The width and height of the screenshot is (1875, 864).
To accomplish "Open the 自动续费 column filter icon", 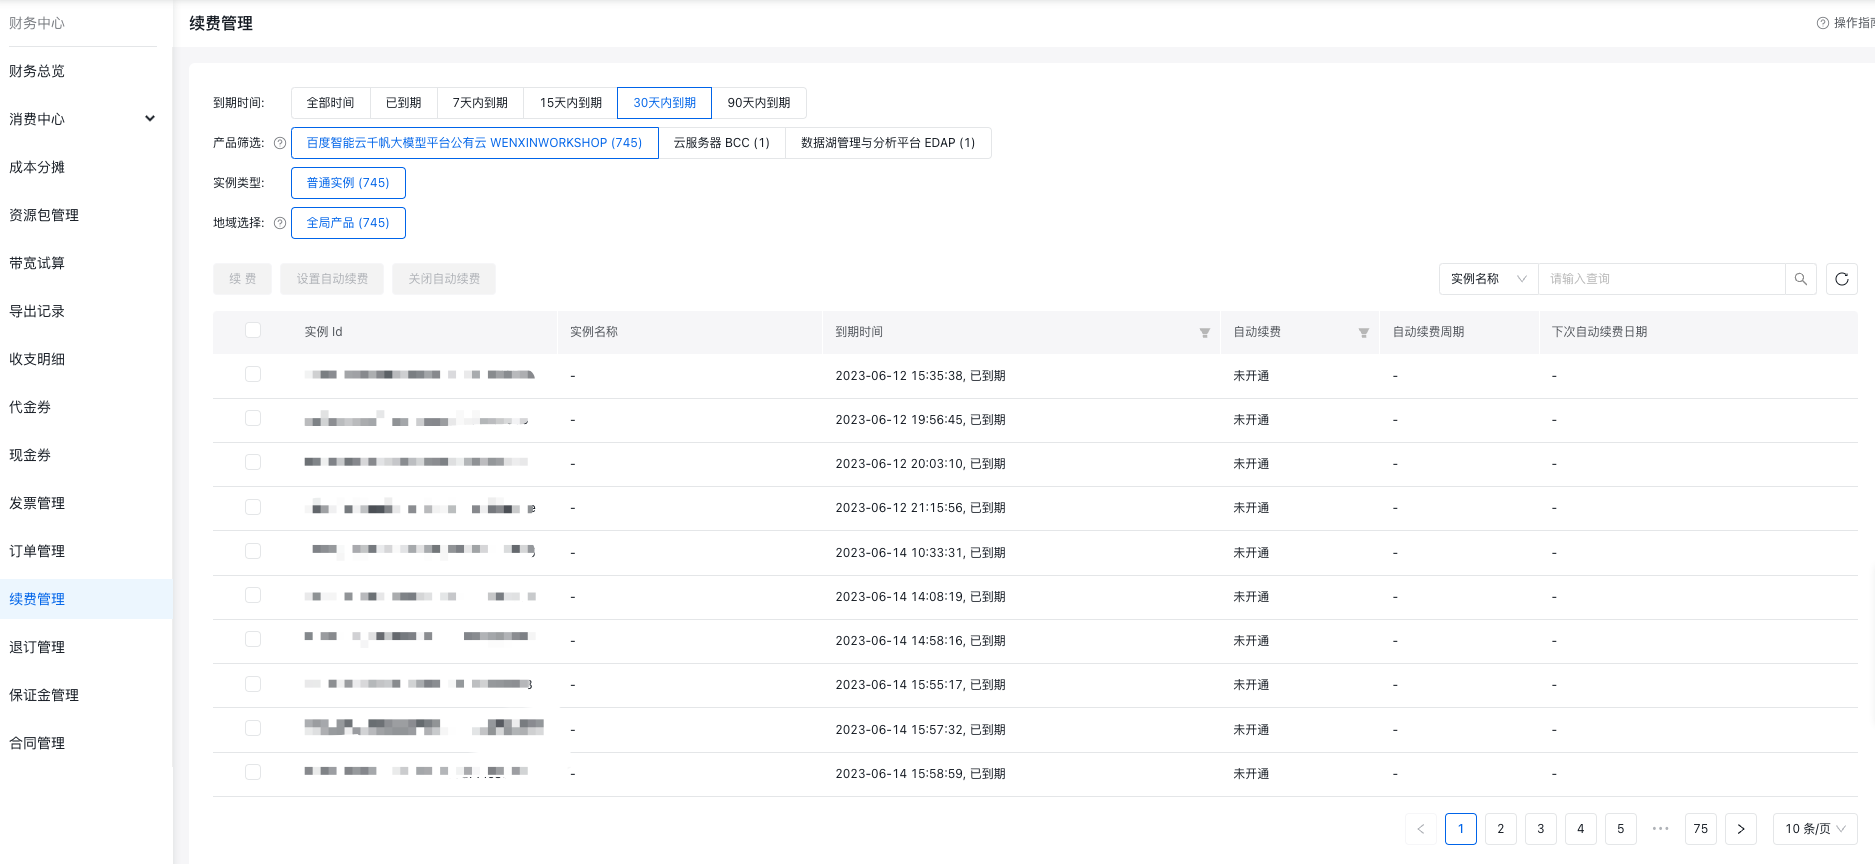I will click(1364, 333).
